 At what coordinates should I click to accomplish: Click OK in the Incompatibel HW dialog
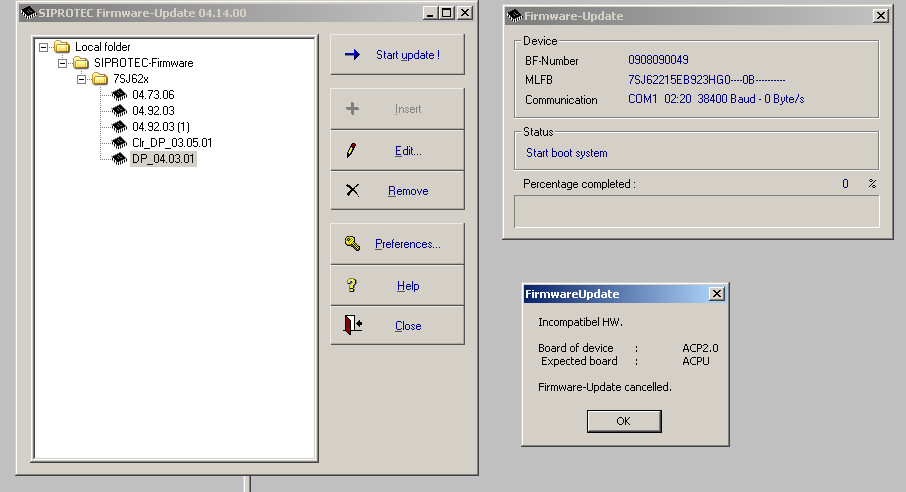click(x=624, y=421)
